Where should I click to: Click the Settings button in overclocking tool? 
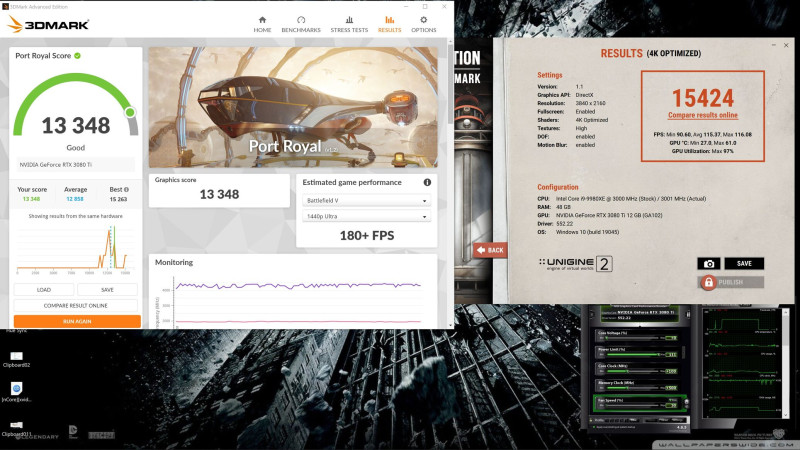point(678,420)
